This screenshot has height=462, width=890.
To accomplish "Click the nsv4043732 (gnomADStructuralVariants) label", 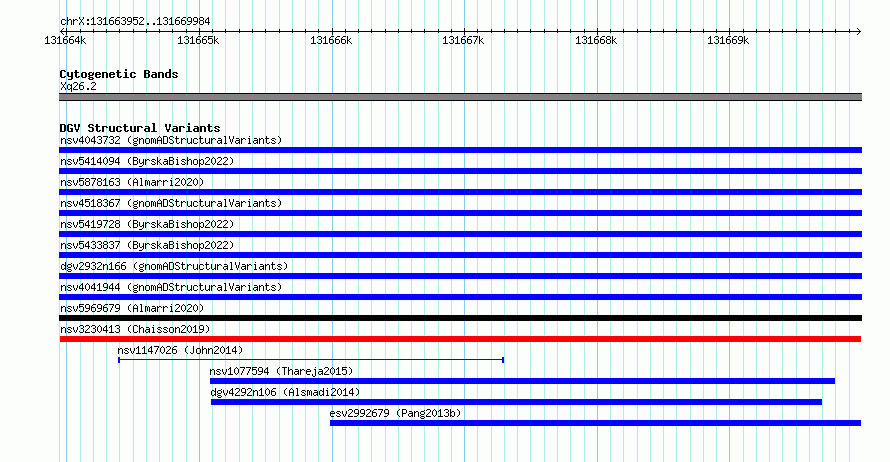I will [x=171, y=140].
